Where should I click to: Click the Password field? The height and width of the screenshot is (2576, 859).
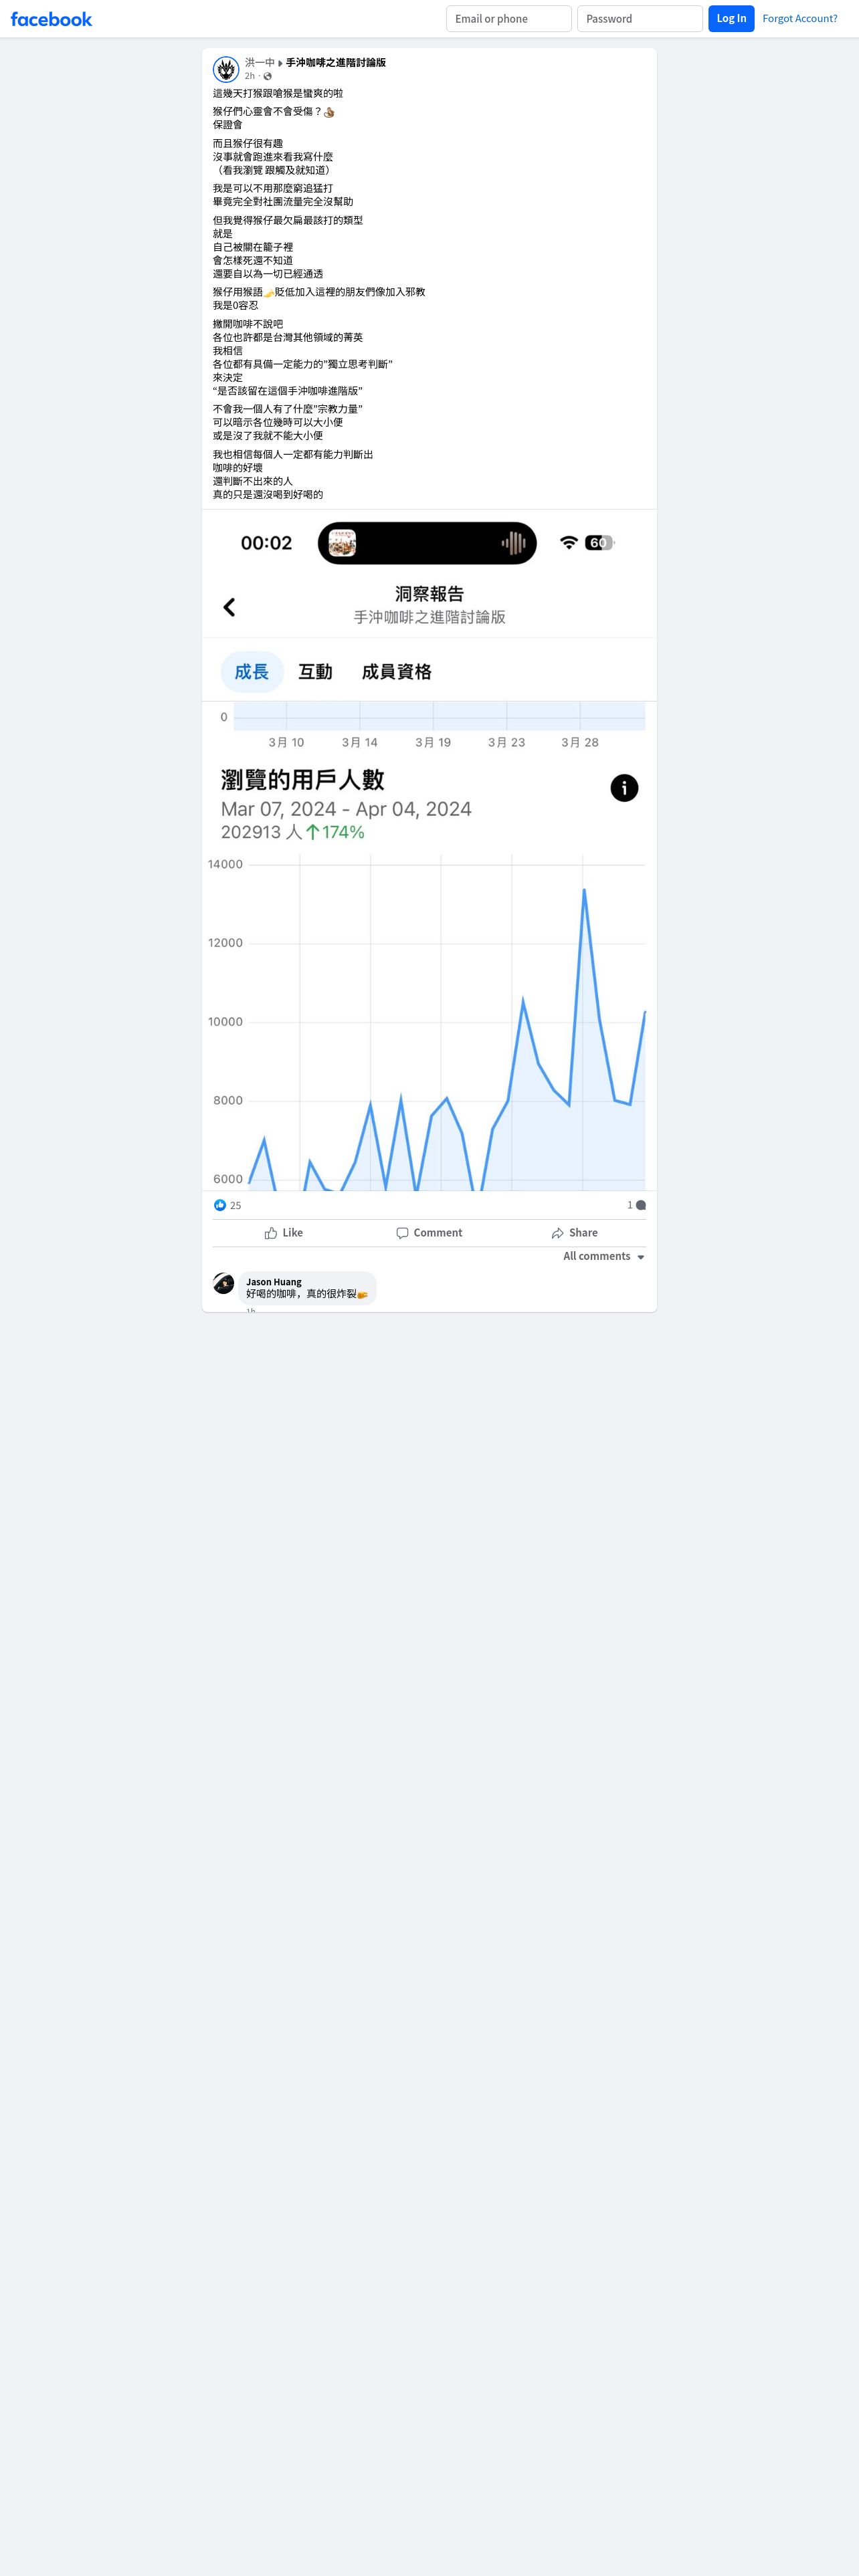639,19
